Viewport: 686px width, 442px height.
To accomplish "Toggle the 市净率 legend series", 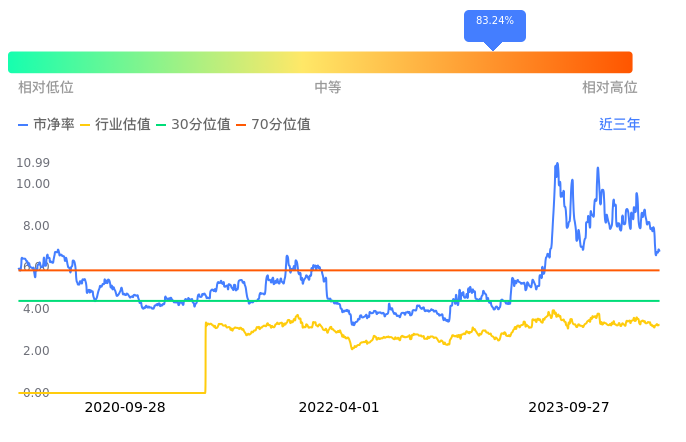I will [46, 125].
